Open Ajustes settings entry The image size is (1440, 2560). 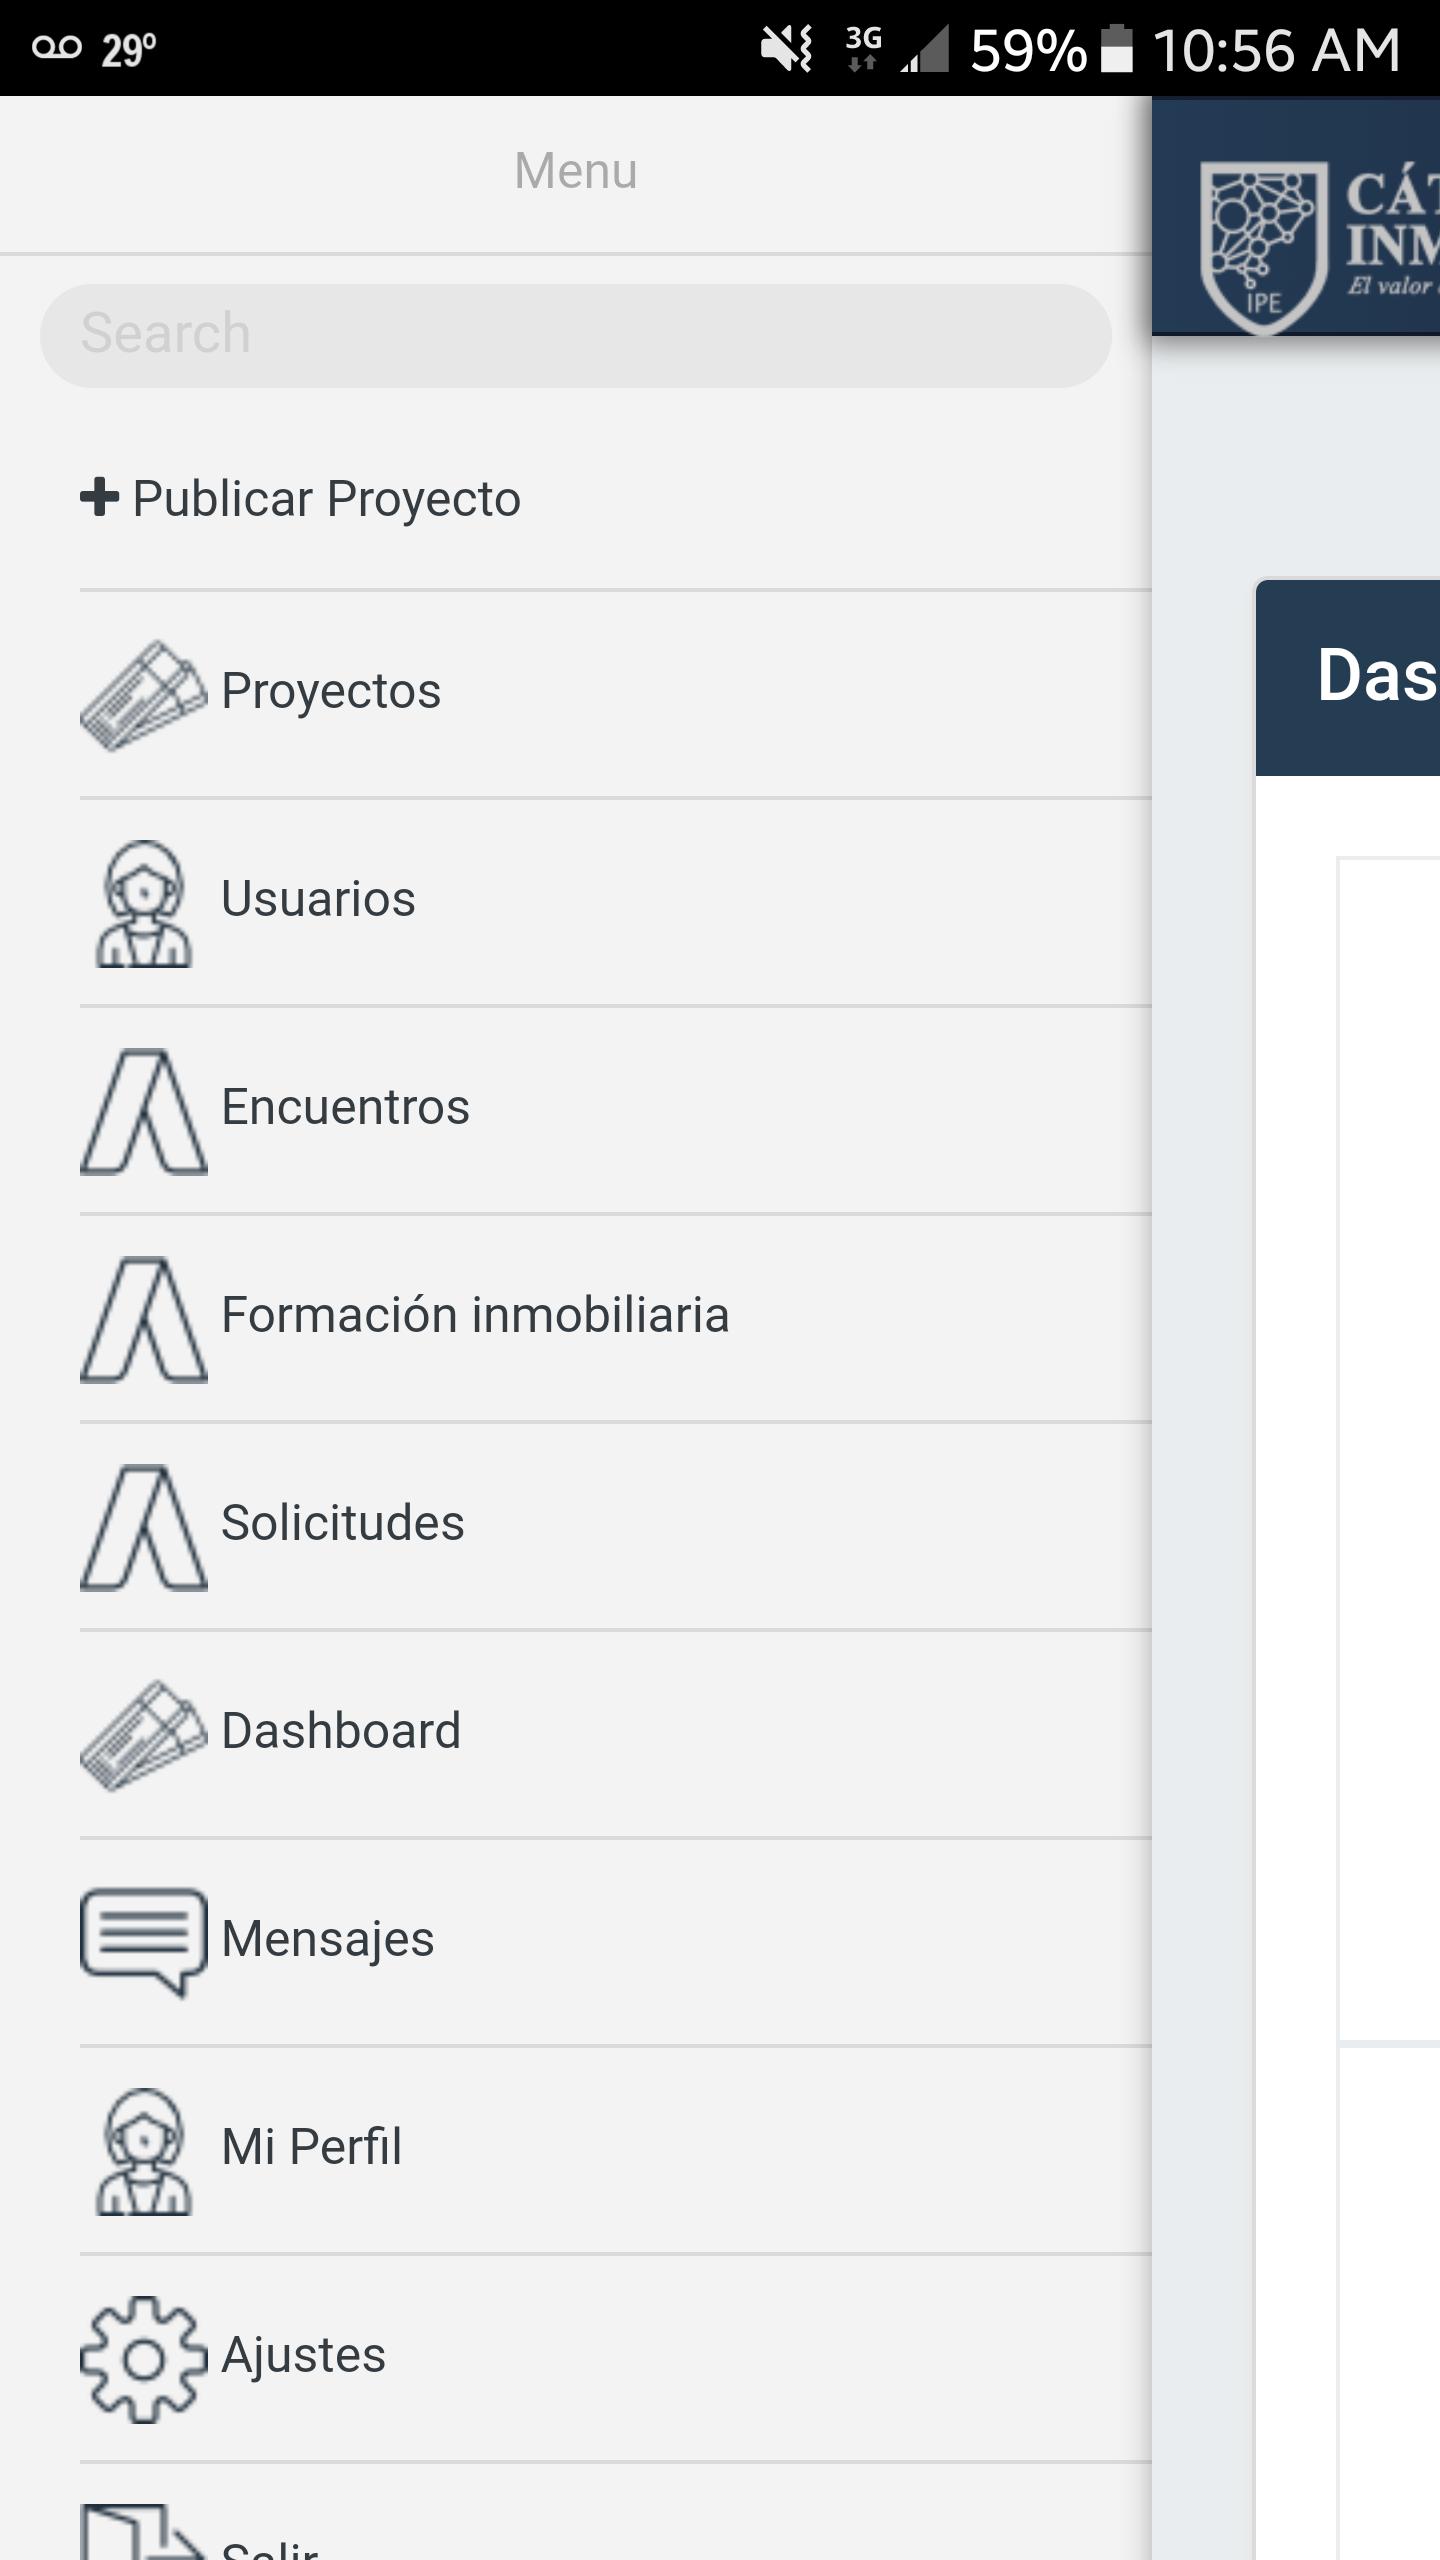click(303, 2355)
